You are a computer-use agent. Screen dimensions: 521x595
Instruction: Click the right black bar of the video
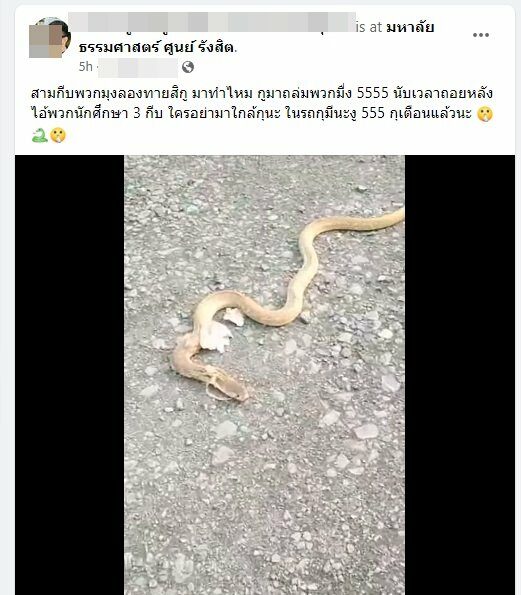pos(460,375)
